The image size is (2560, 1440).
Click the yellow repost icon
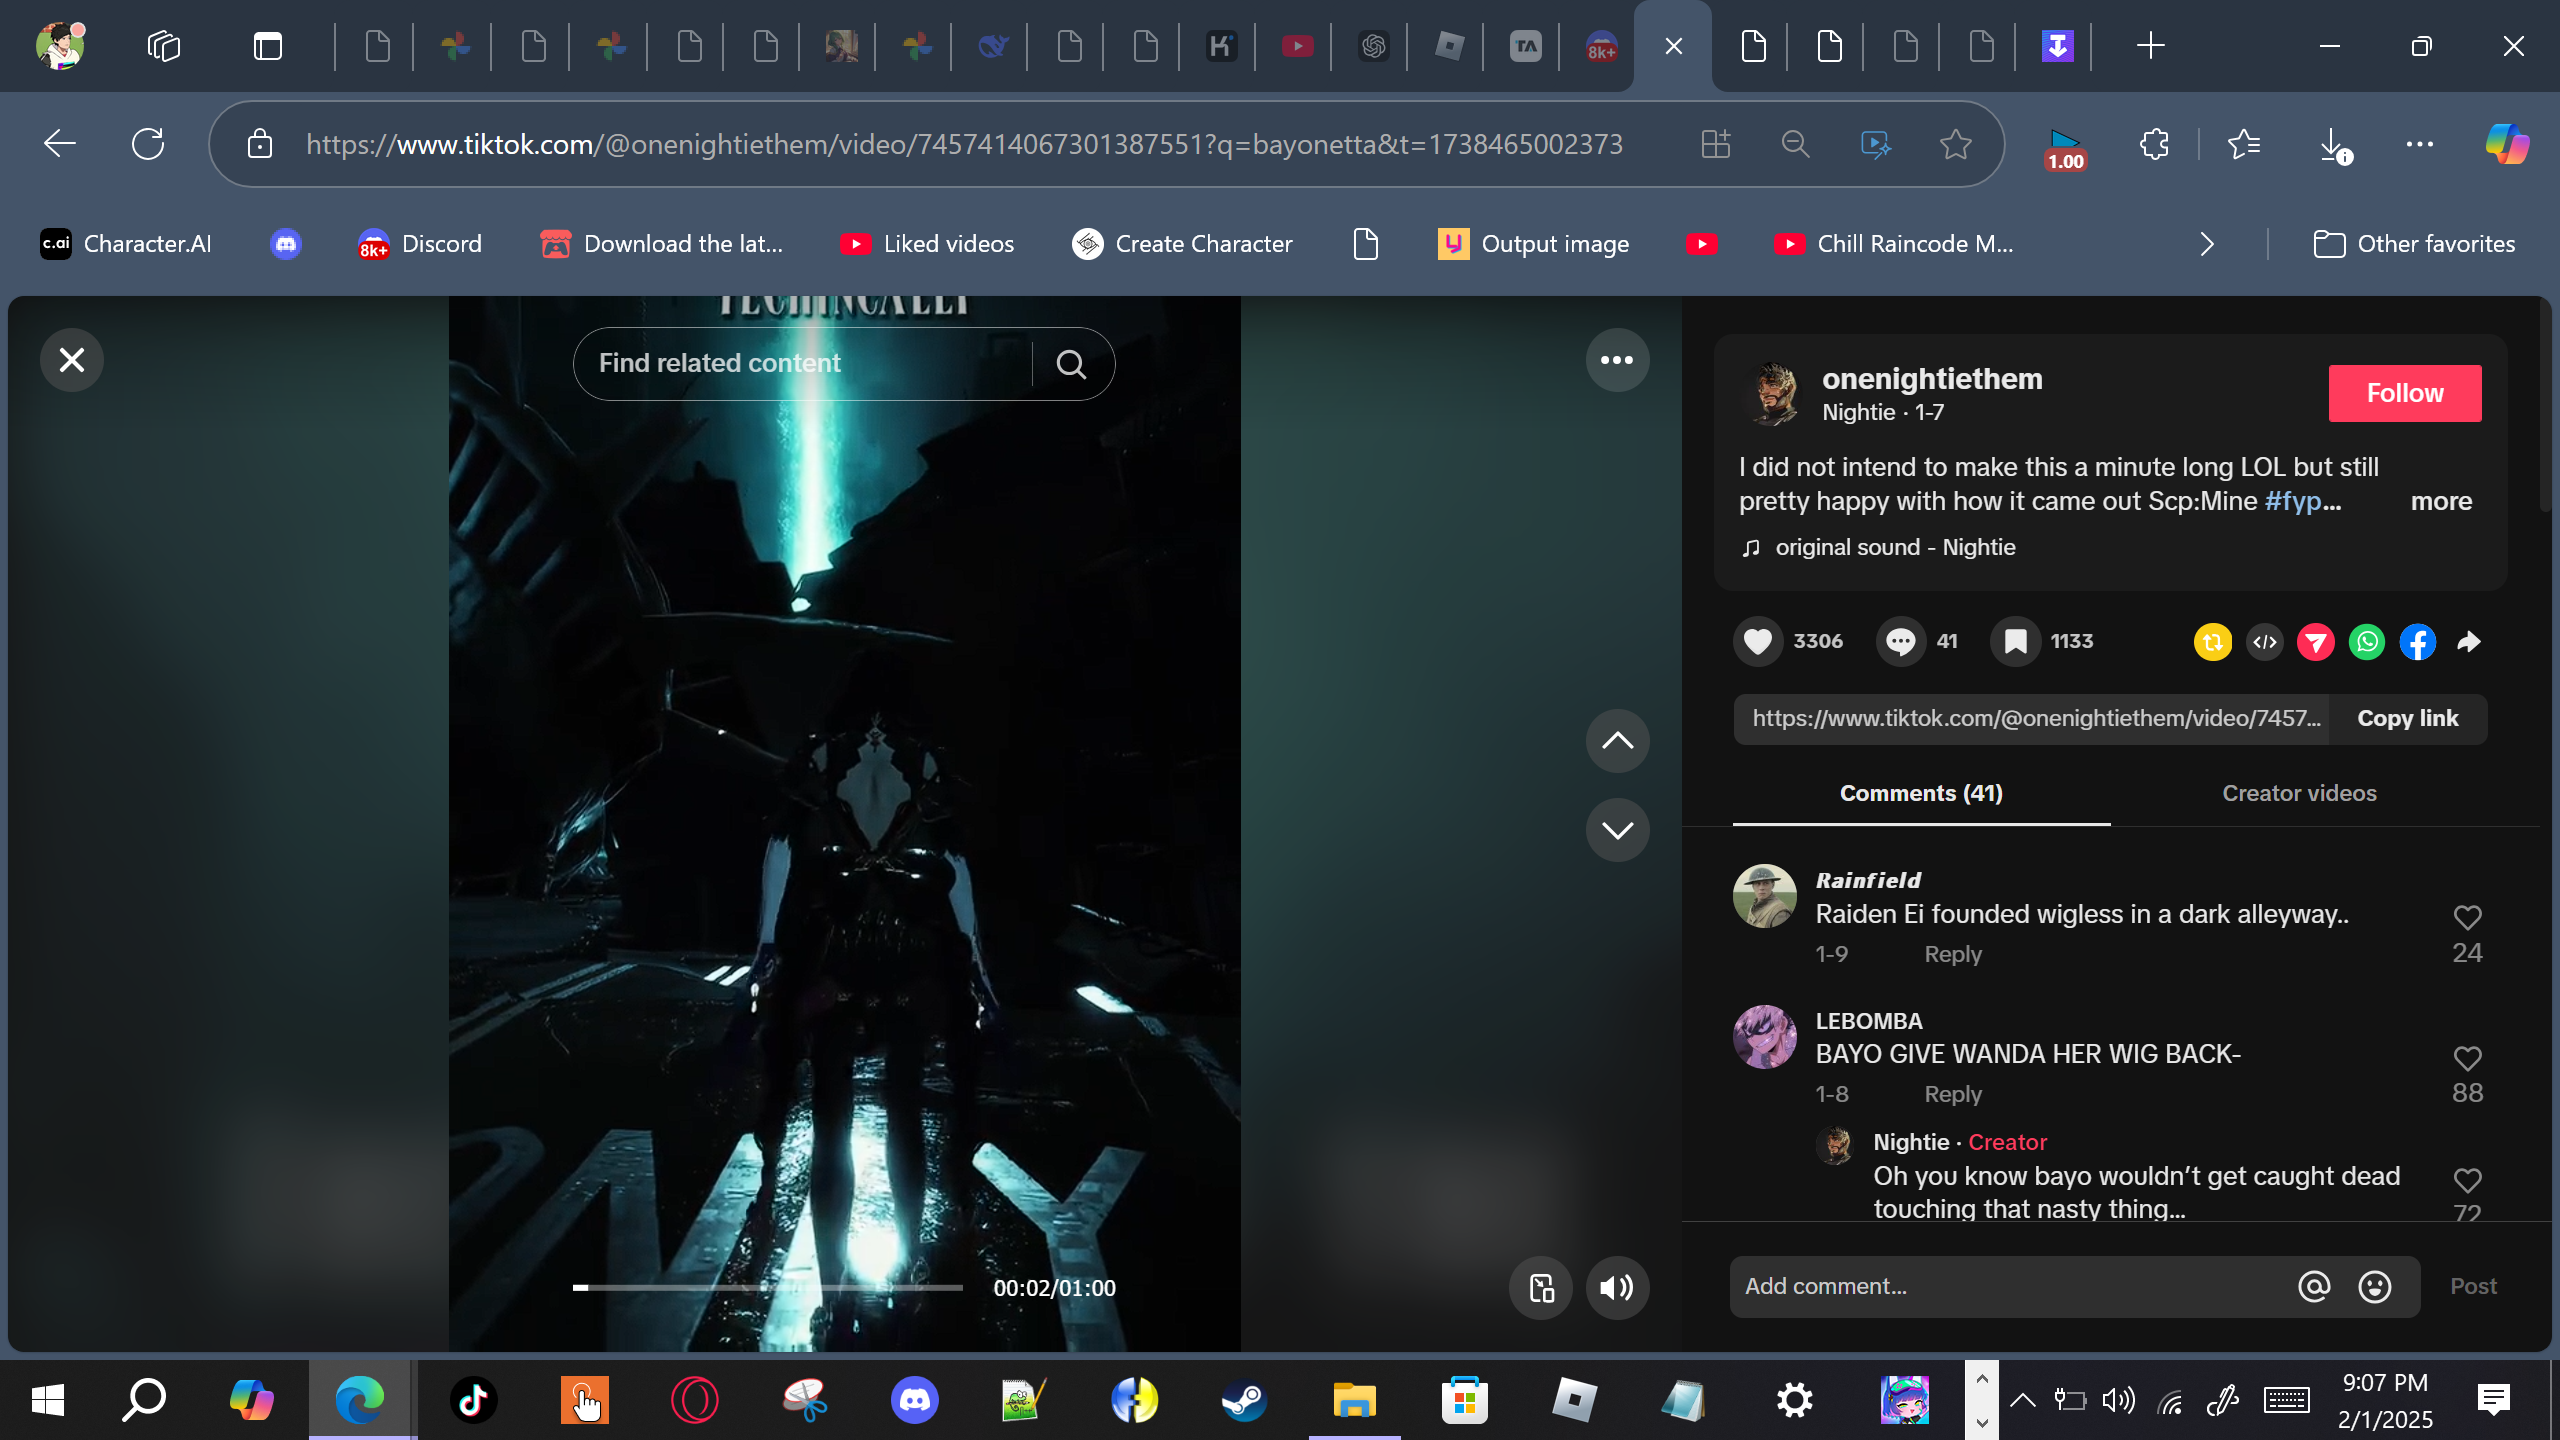(x=2212, y=641)
